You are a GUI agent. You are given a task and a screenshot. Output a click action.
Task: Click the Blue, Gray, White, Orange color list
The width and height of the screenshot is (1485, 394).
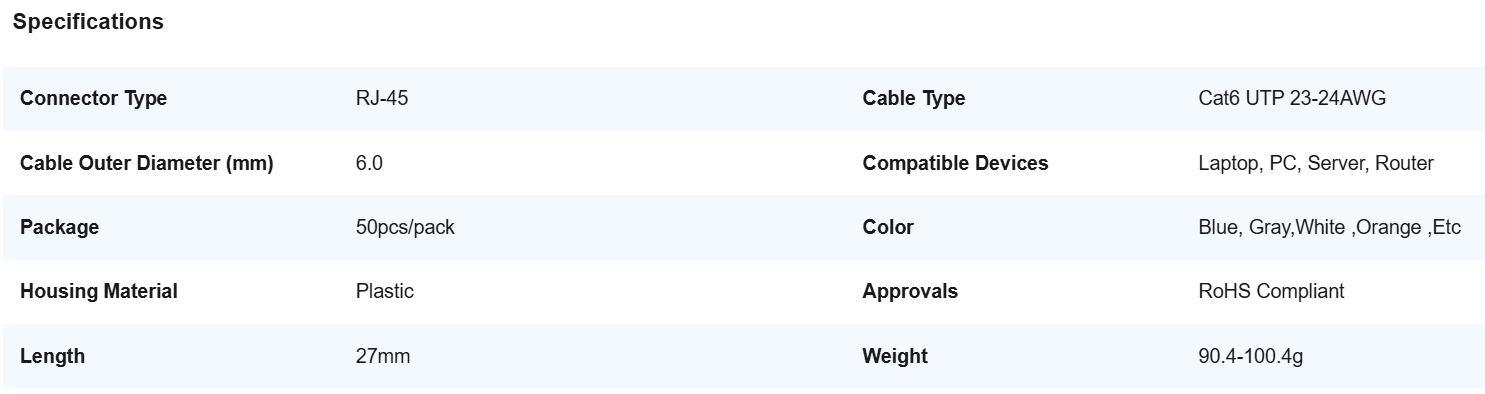click(x=1330, y=227)
